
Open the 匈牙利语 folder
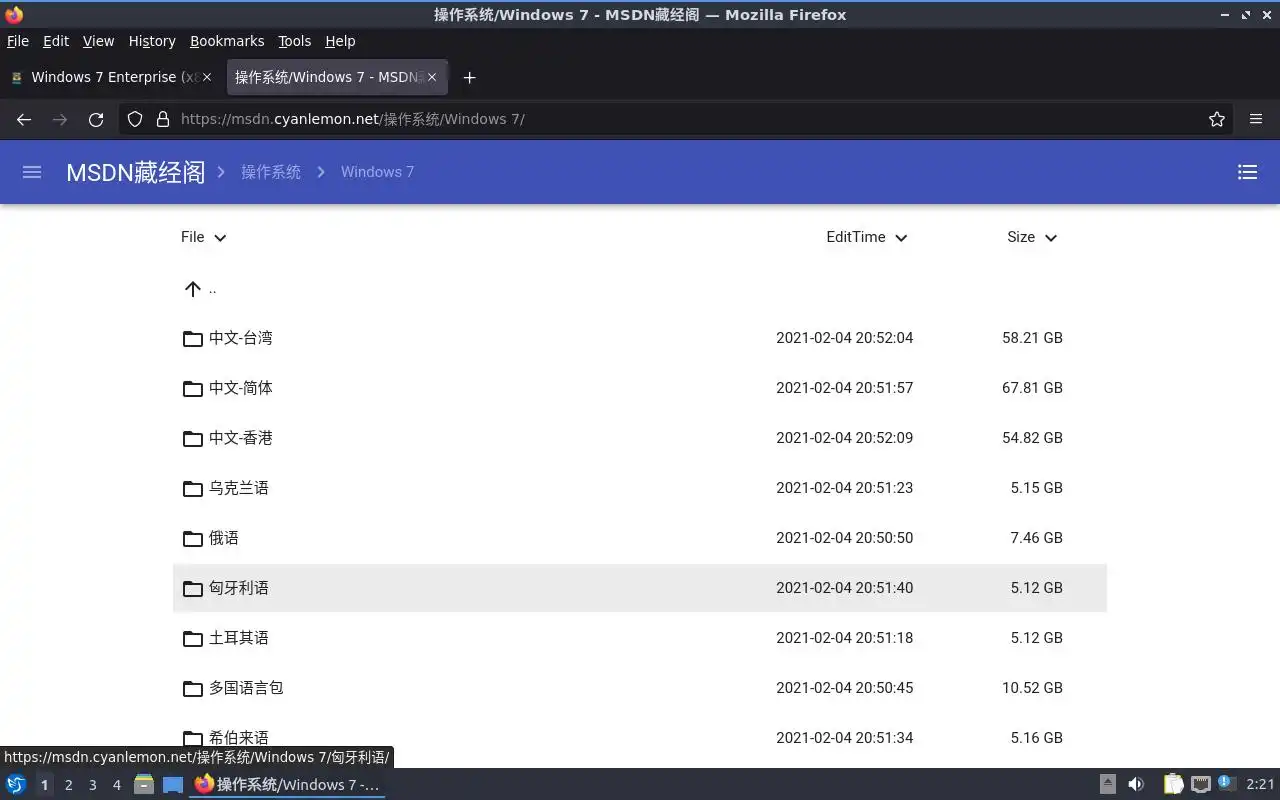[640, 588]
